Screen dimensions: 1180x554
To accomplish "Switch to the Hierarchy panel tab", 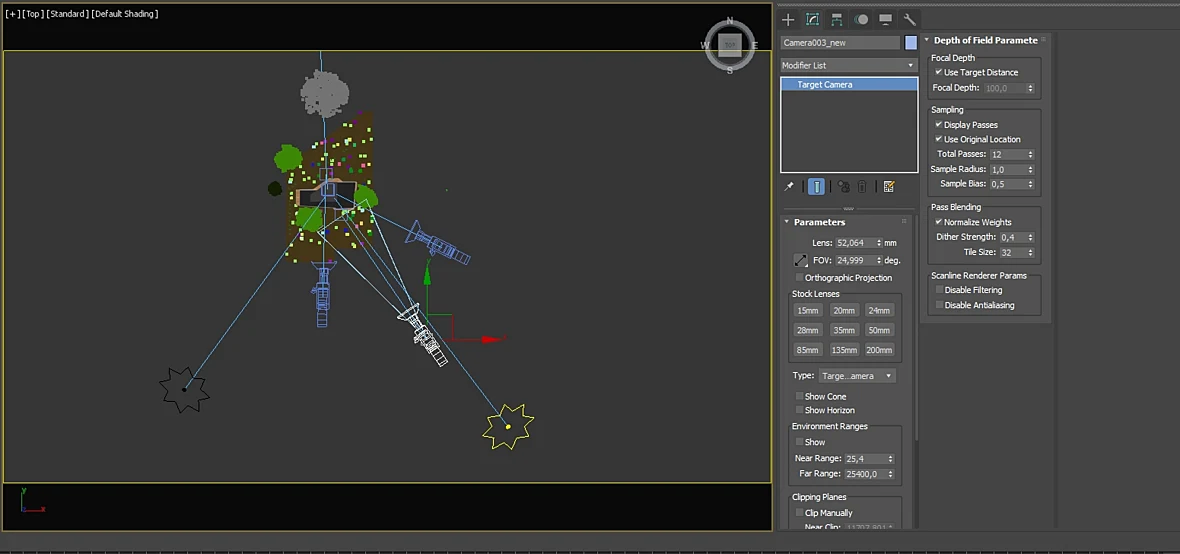I will pyautogui.click(x=837, y=20).
